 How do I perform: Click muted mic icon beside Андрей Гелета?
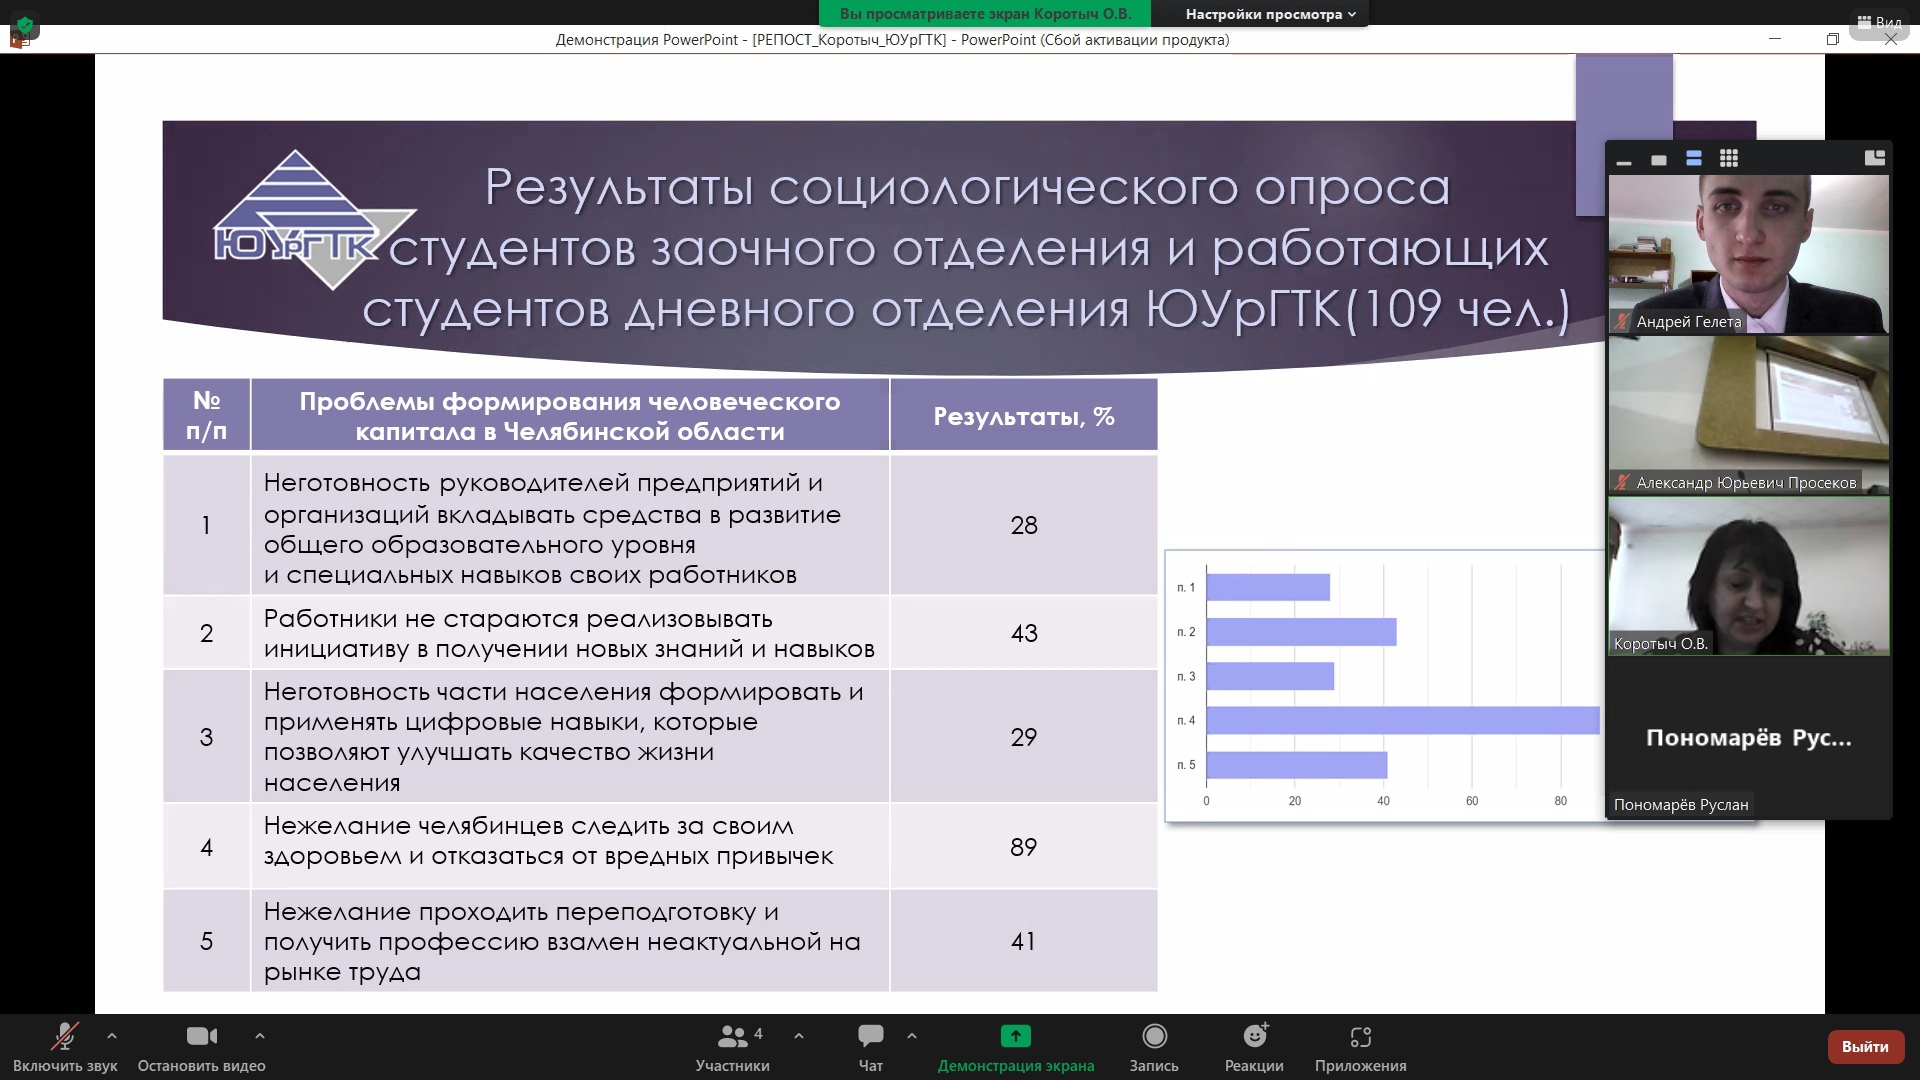click(x=1622, y=321)
